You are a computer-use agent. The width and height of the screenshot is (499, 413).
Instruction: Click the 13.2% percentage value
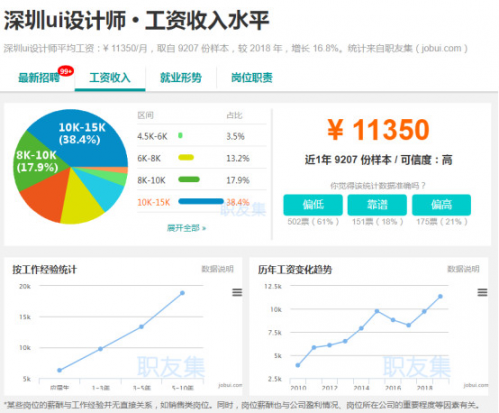tap(238, 158)
